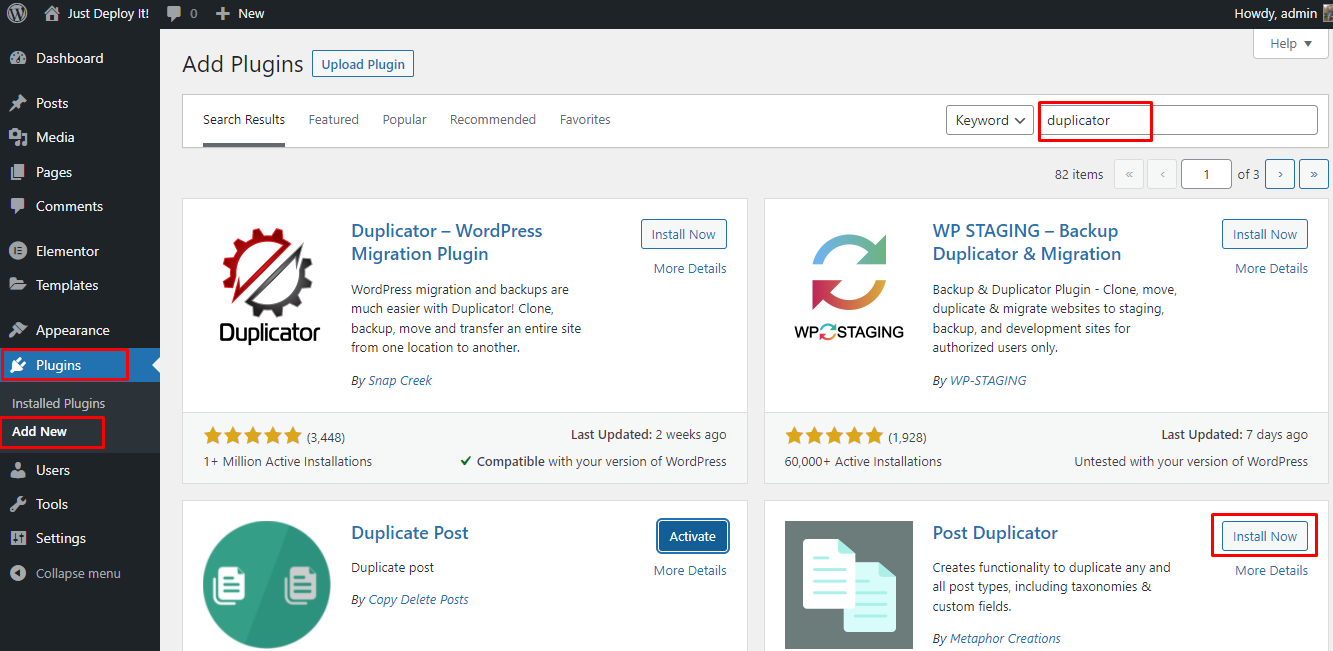Click the Appearance paintbrush icon
Screen dimensions: 1333x651
(18, 330)
